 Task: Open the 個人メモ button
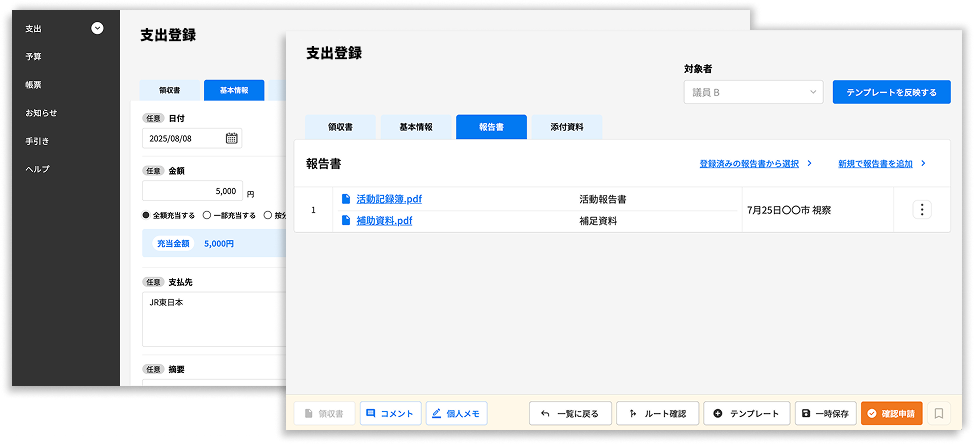point(457,414)
